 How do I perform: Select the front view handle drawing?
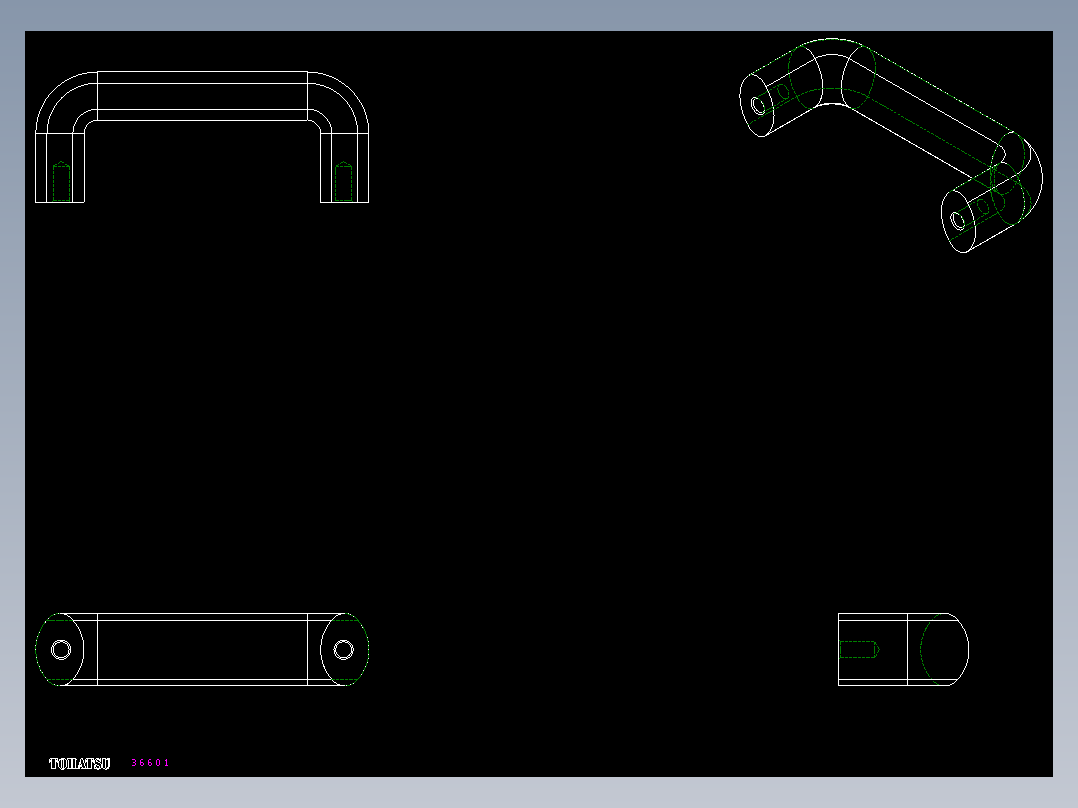202,137
